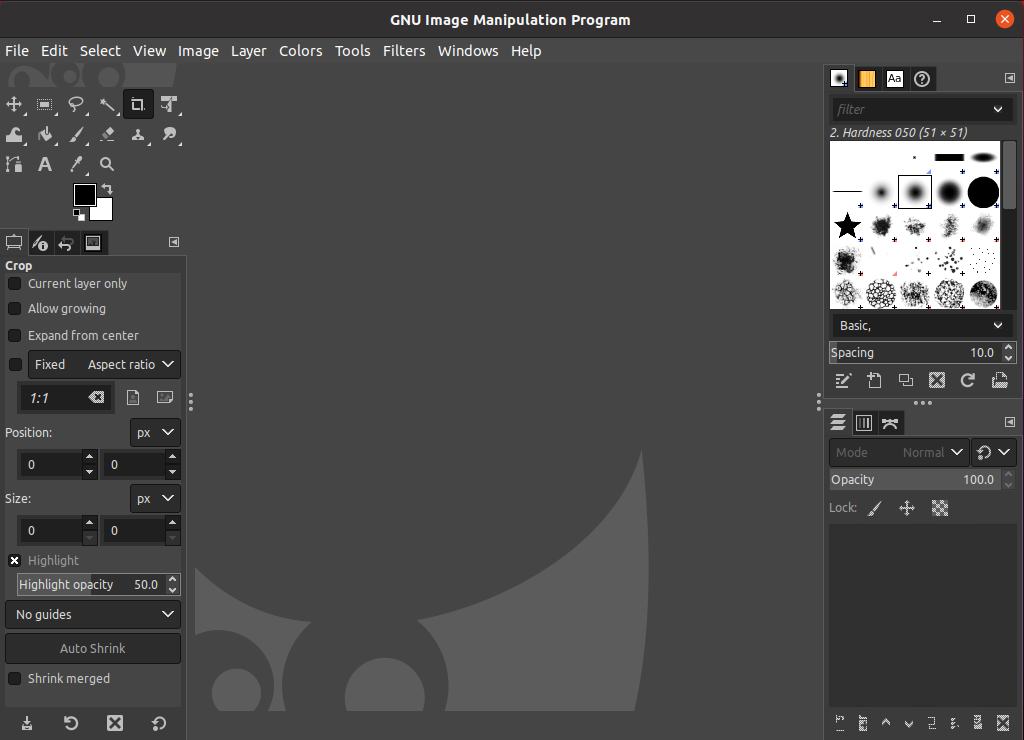Select the Zoom magnifier tool
This screenshot has height=740, width=1024.
coord(107,164)
